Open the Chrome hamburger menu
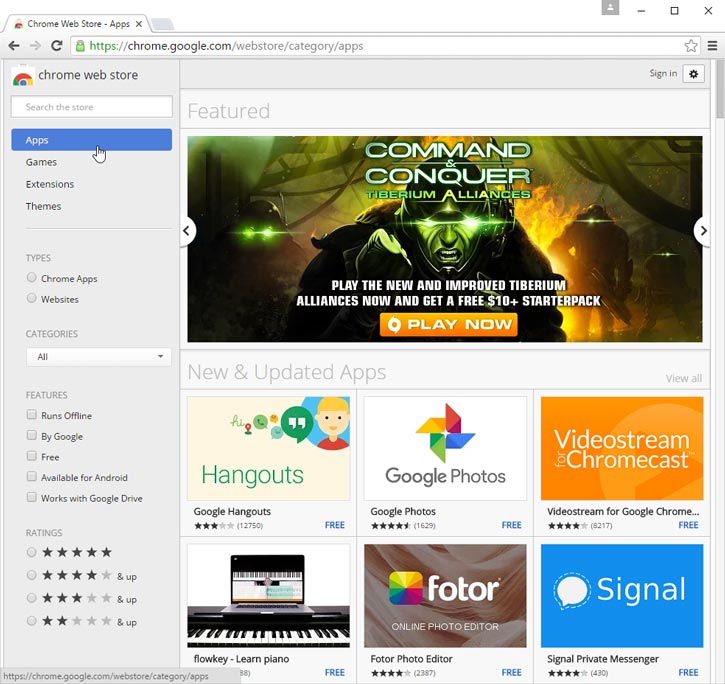Screen dimensions: 725x684 [x=712, y=46]
